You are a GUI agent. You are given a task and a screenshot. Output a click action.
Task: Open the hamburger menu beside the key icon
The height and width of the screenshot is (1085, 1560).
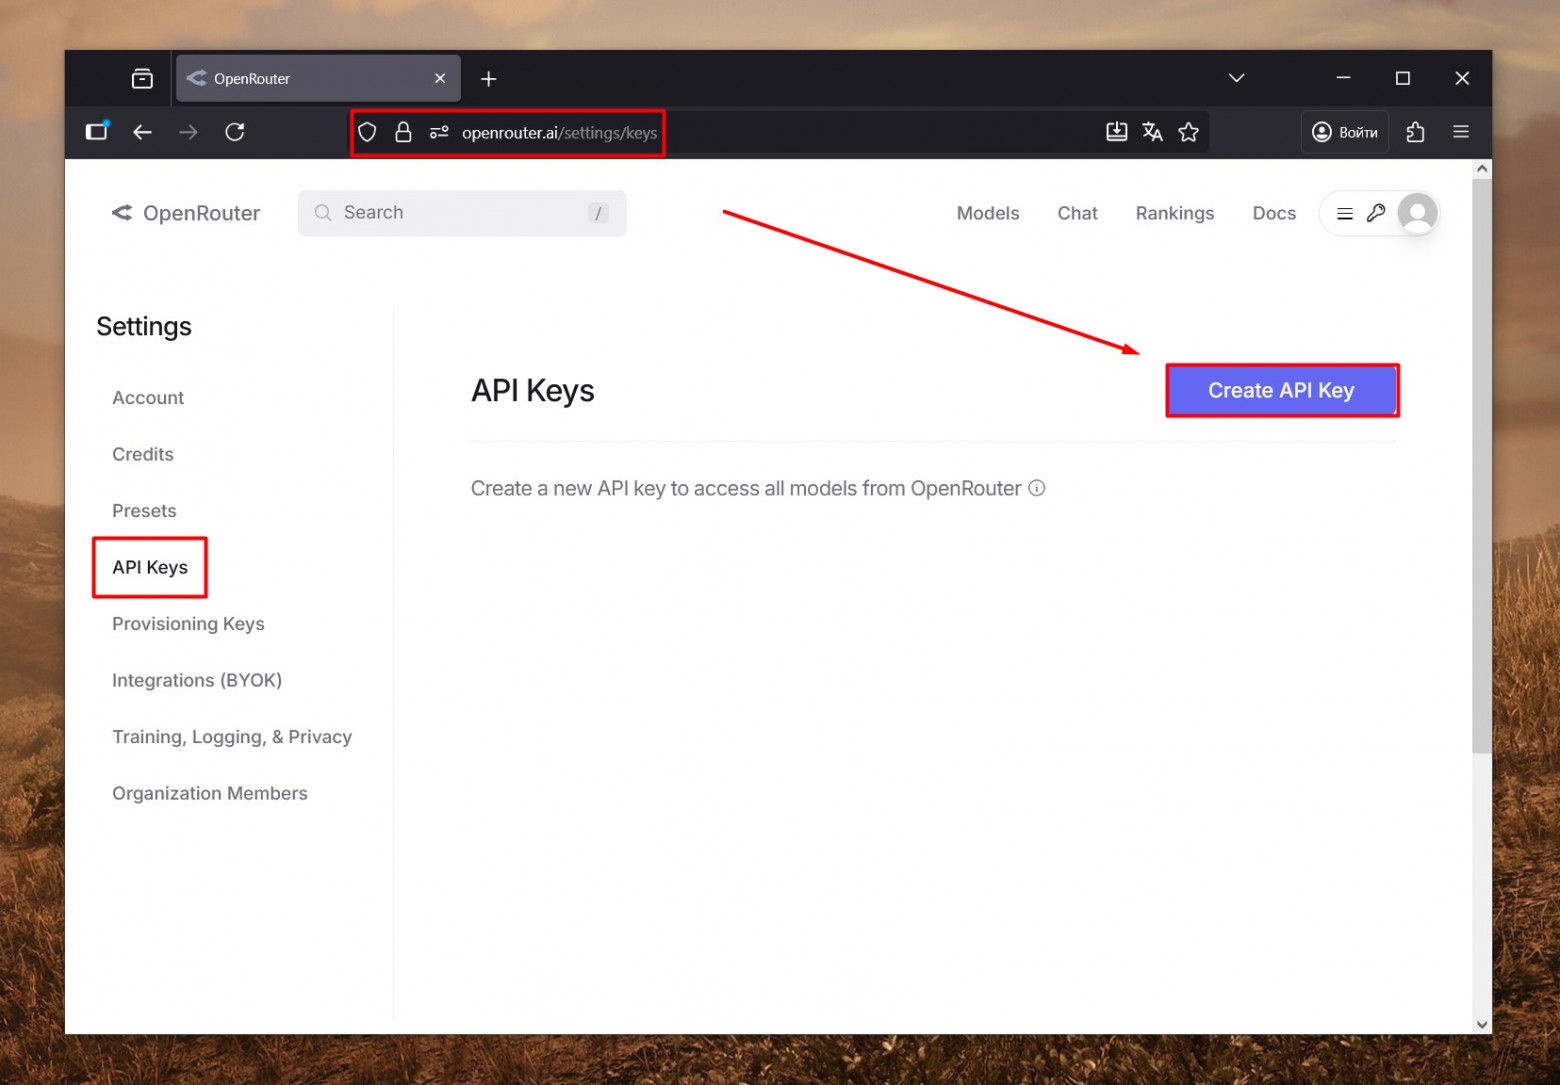pos(1344,213)
